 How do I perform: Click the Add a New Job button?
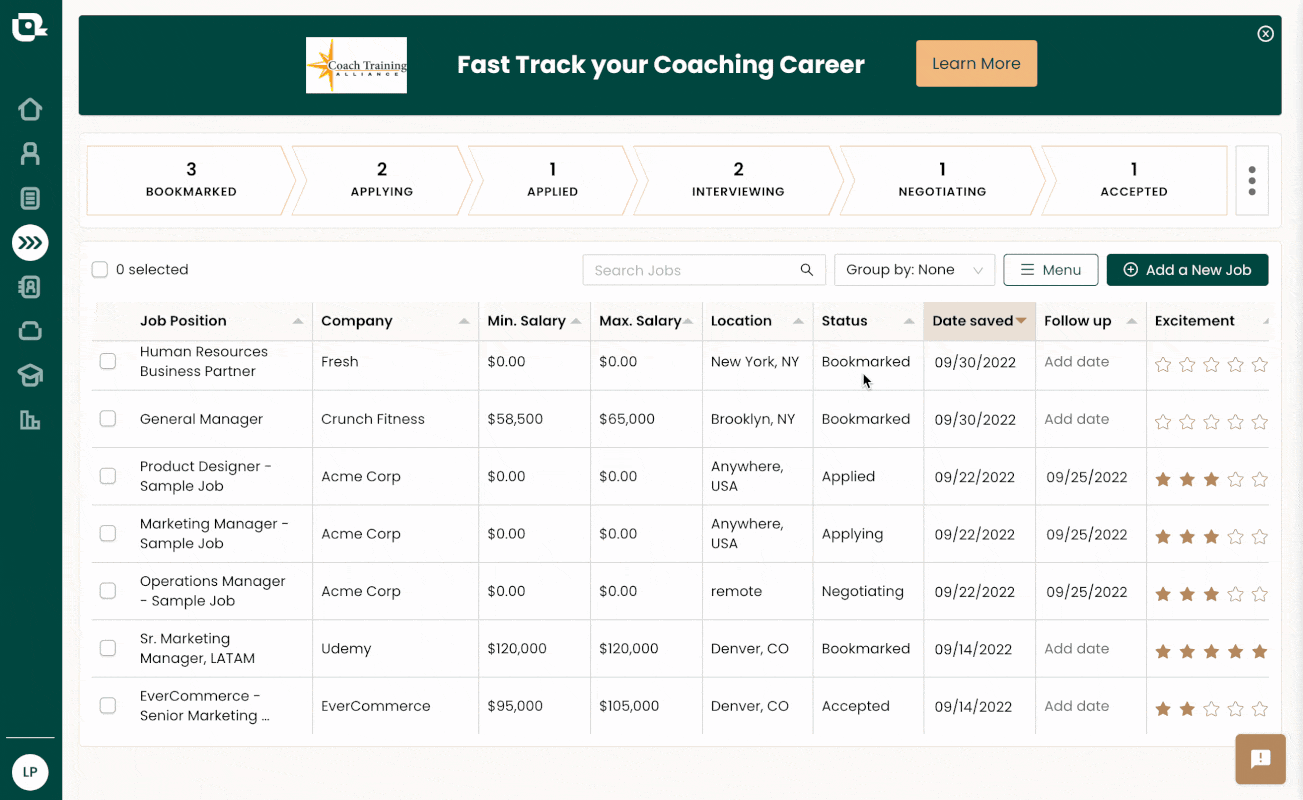click(x=1187, y=270)
